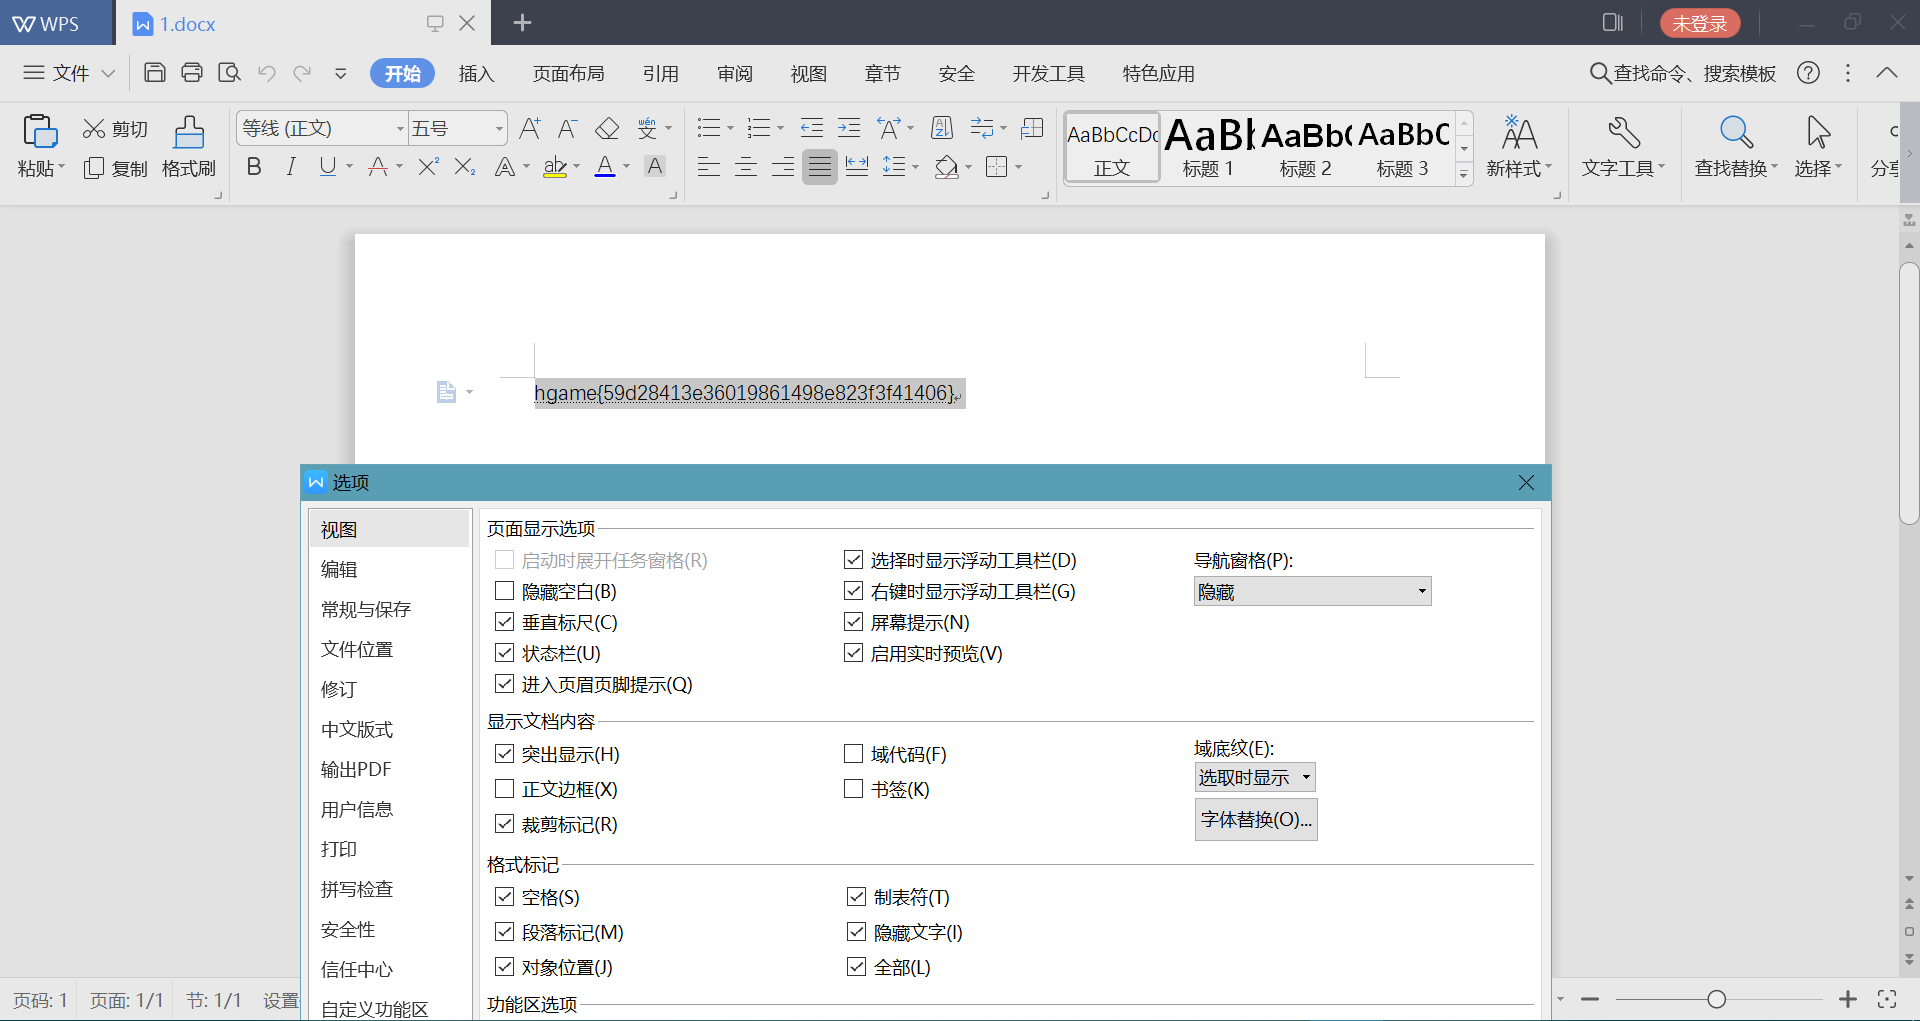Apply 标题 2 style

(x=1305, y=147)
